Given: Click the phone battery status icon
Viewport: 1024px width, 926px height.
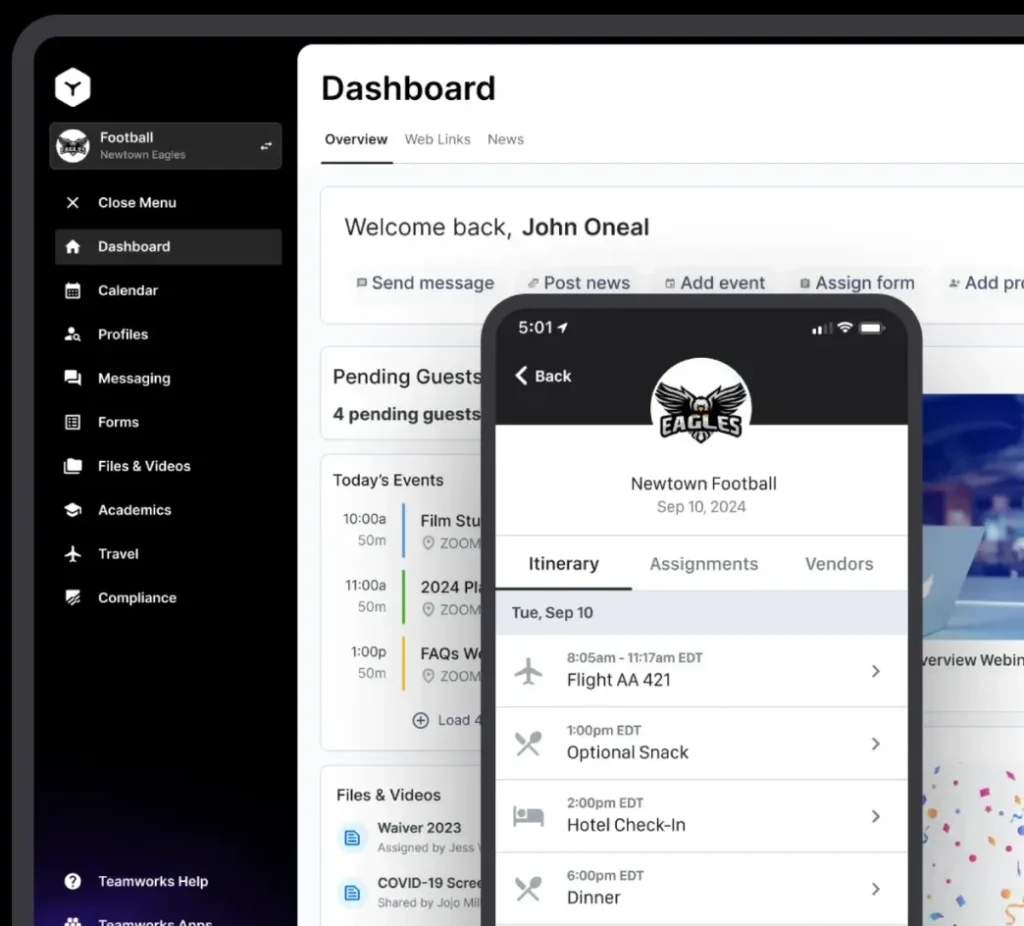Looking at the screenshot, I should coord(871,328).
